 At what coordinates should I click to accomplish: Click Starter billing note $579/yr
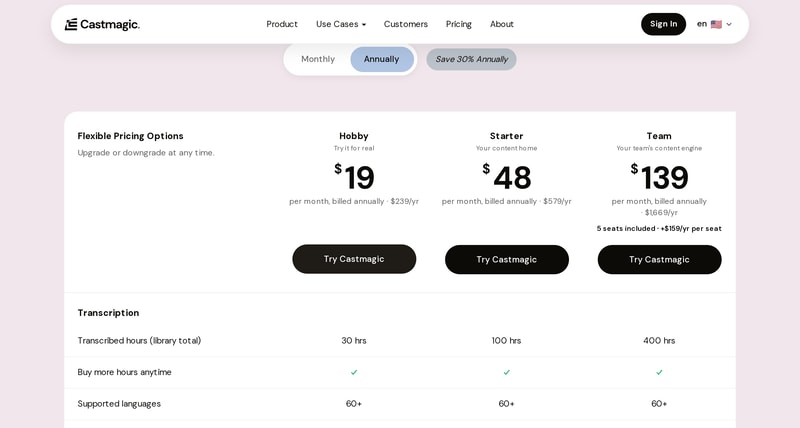507,202
